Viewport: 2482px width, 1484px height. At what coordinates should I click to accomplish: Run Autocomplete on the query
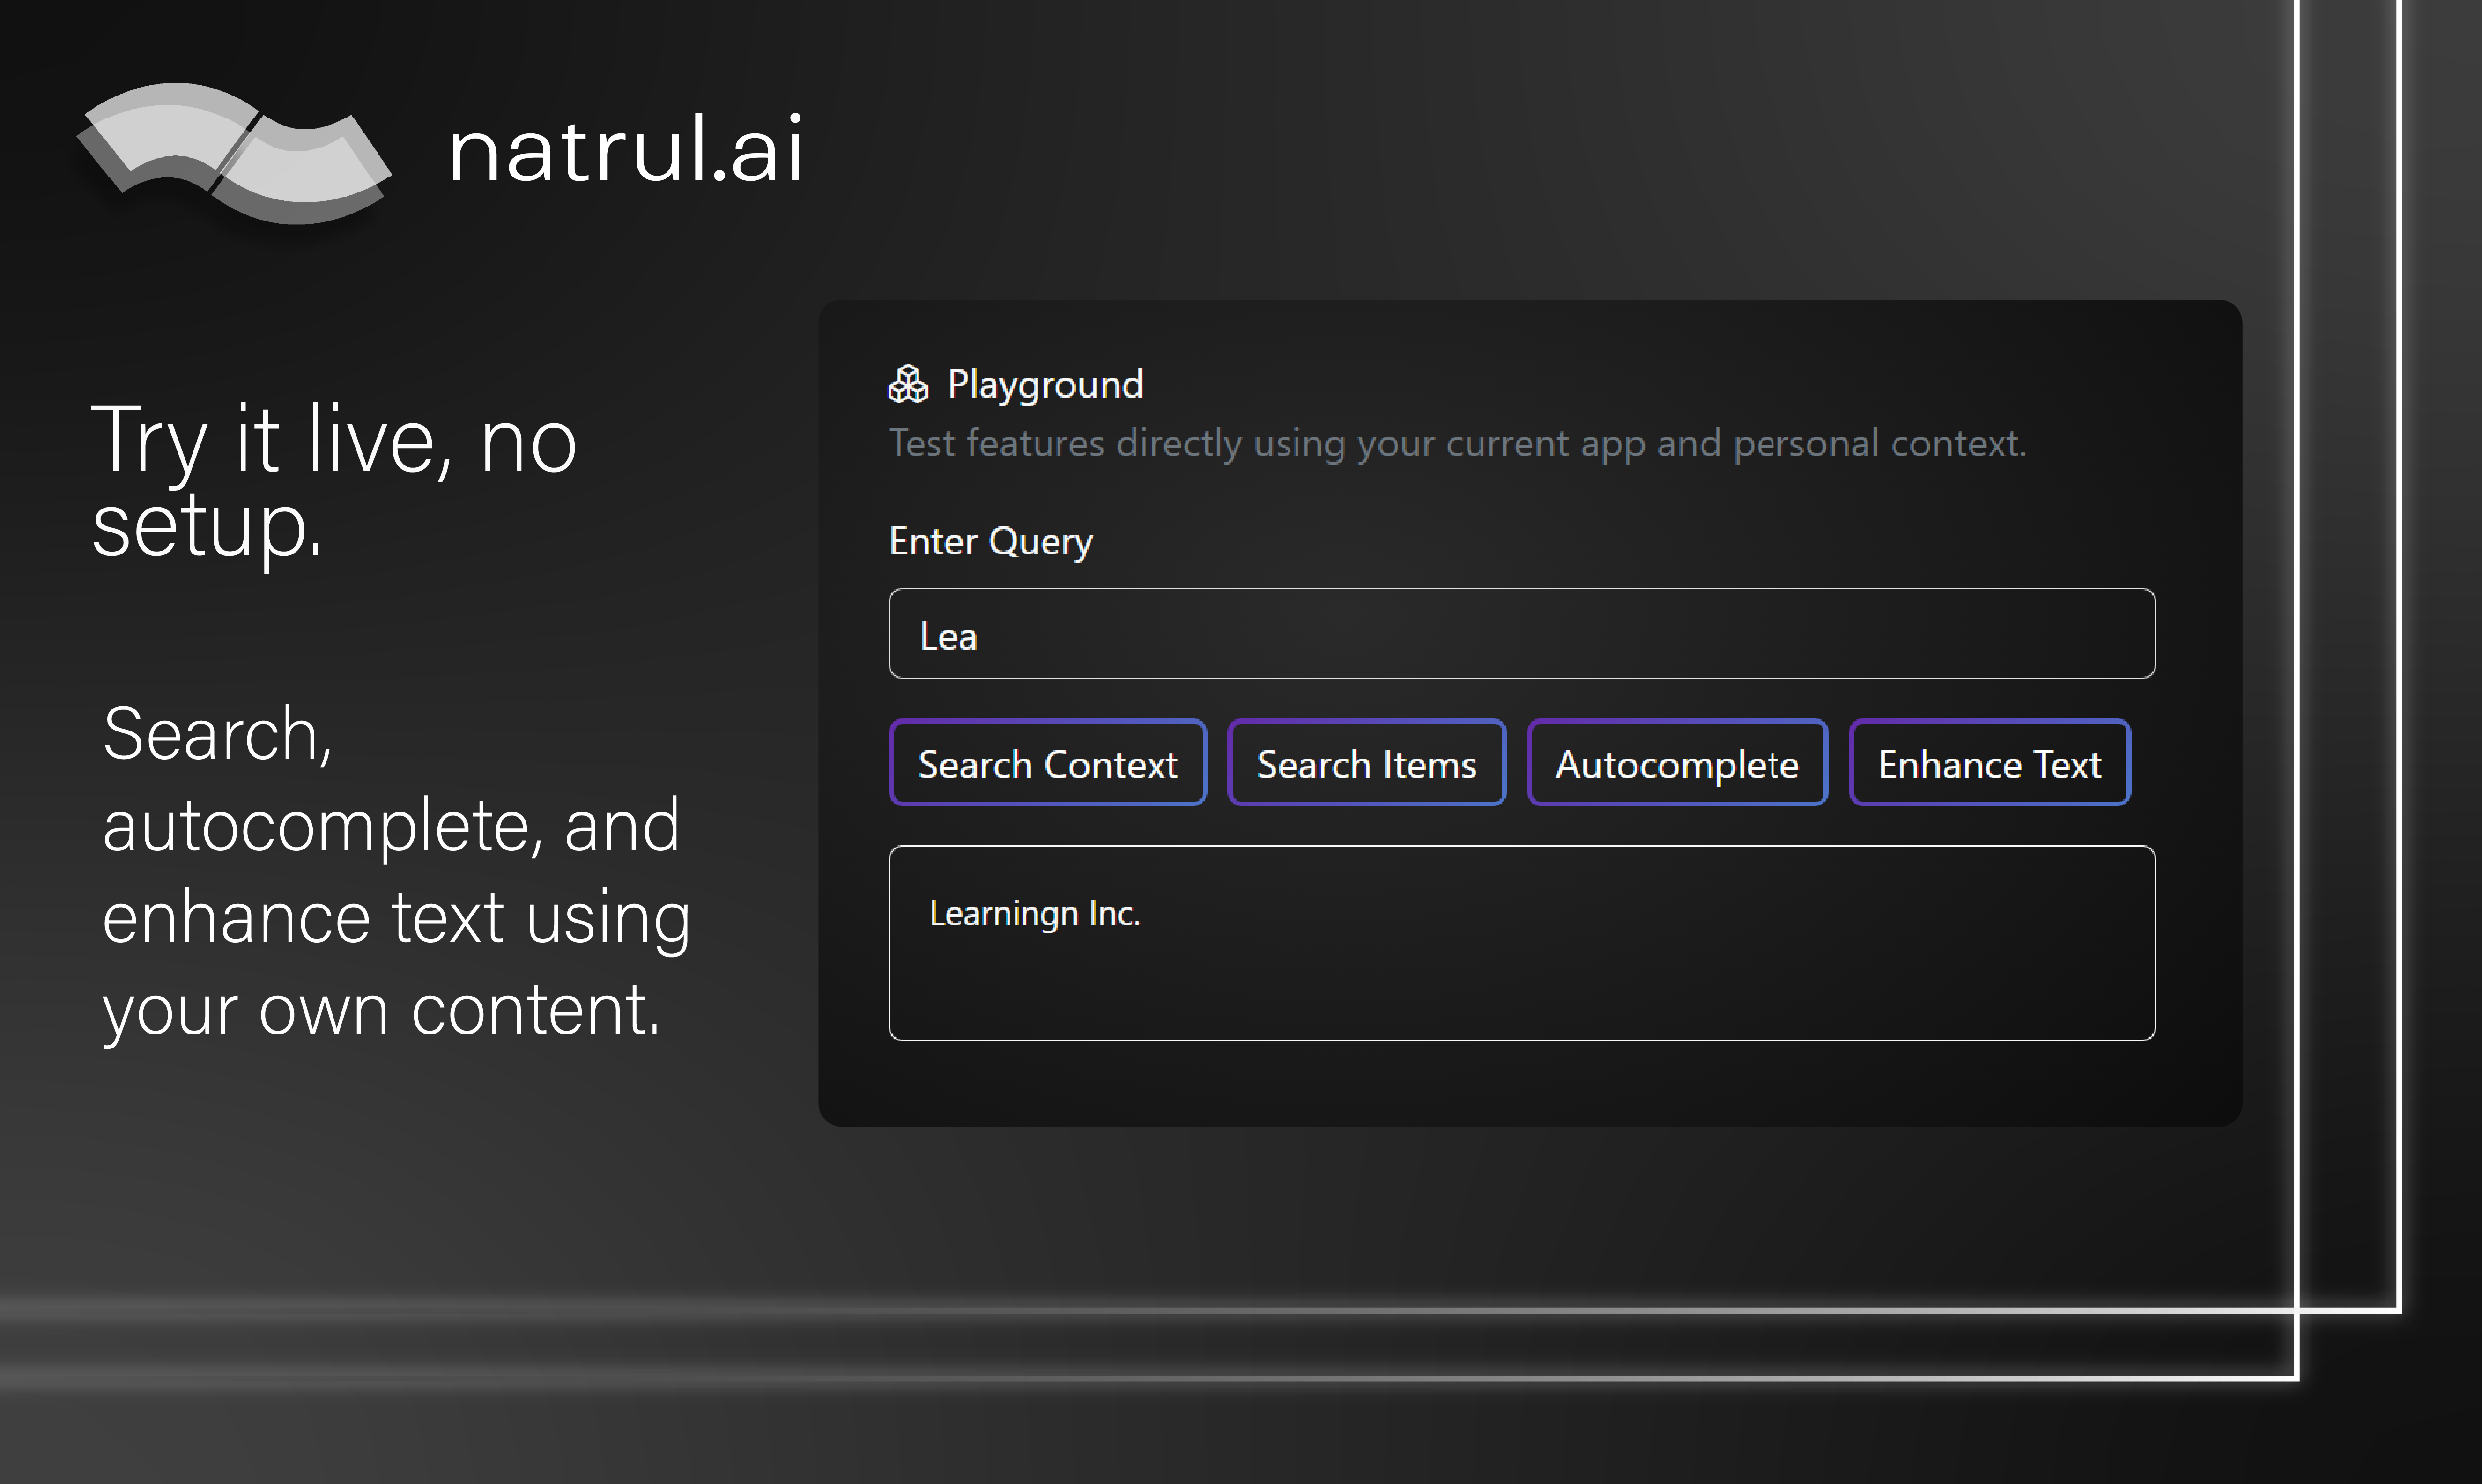[x=1677, y=763]
